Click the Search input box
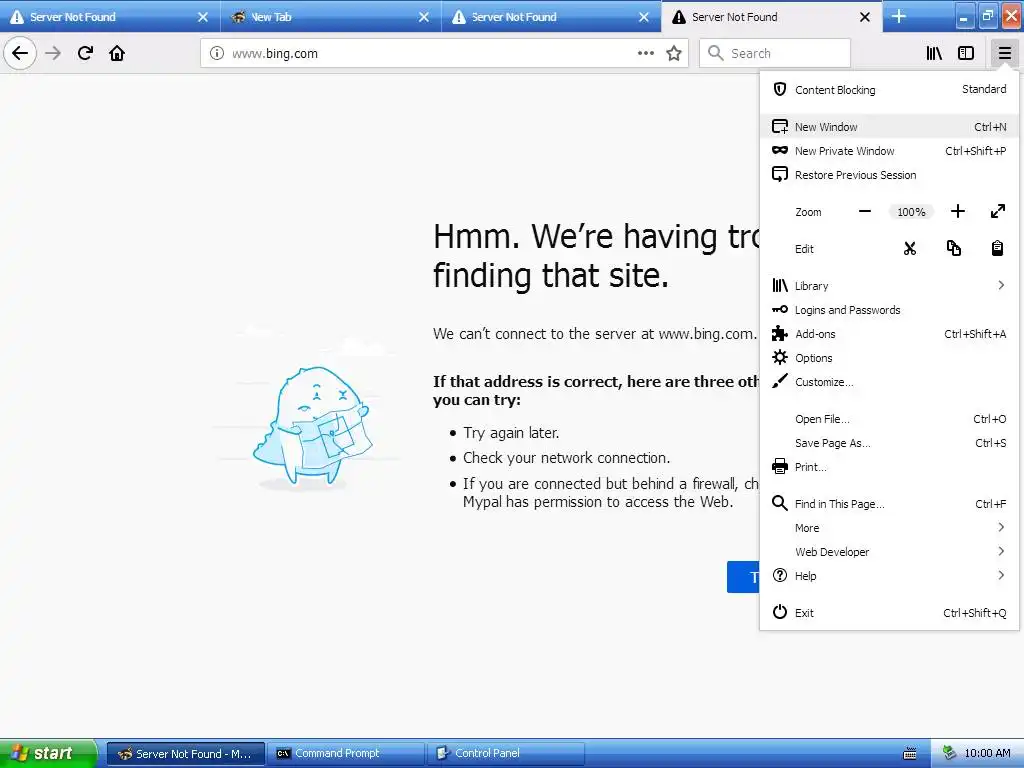This screenshot has height=768, width=1024. [775, 53]
